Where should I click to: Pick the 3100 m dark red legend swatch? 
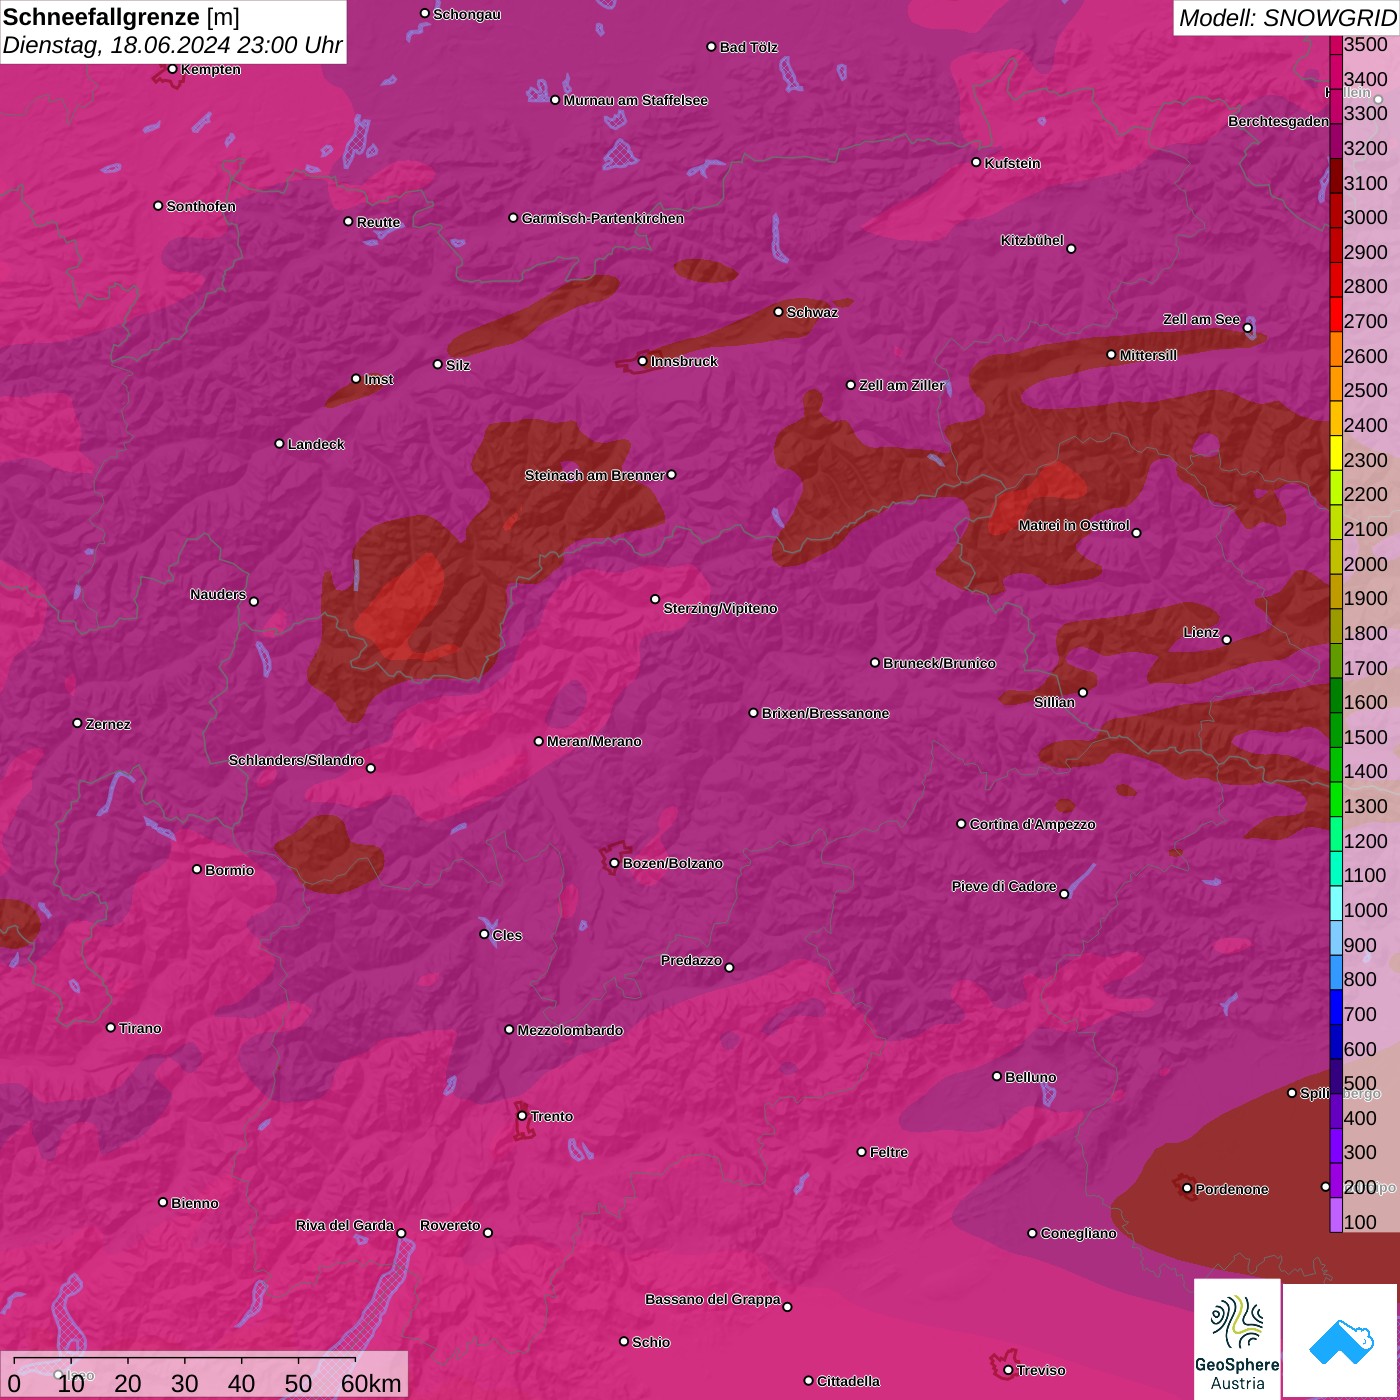pos(1336,176)
